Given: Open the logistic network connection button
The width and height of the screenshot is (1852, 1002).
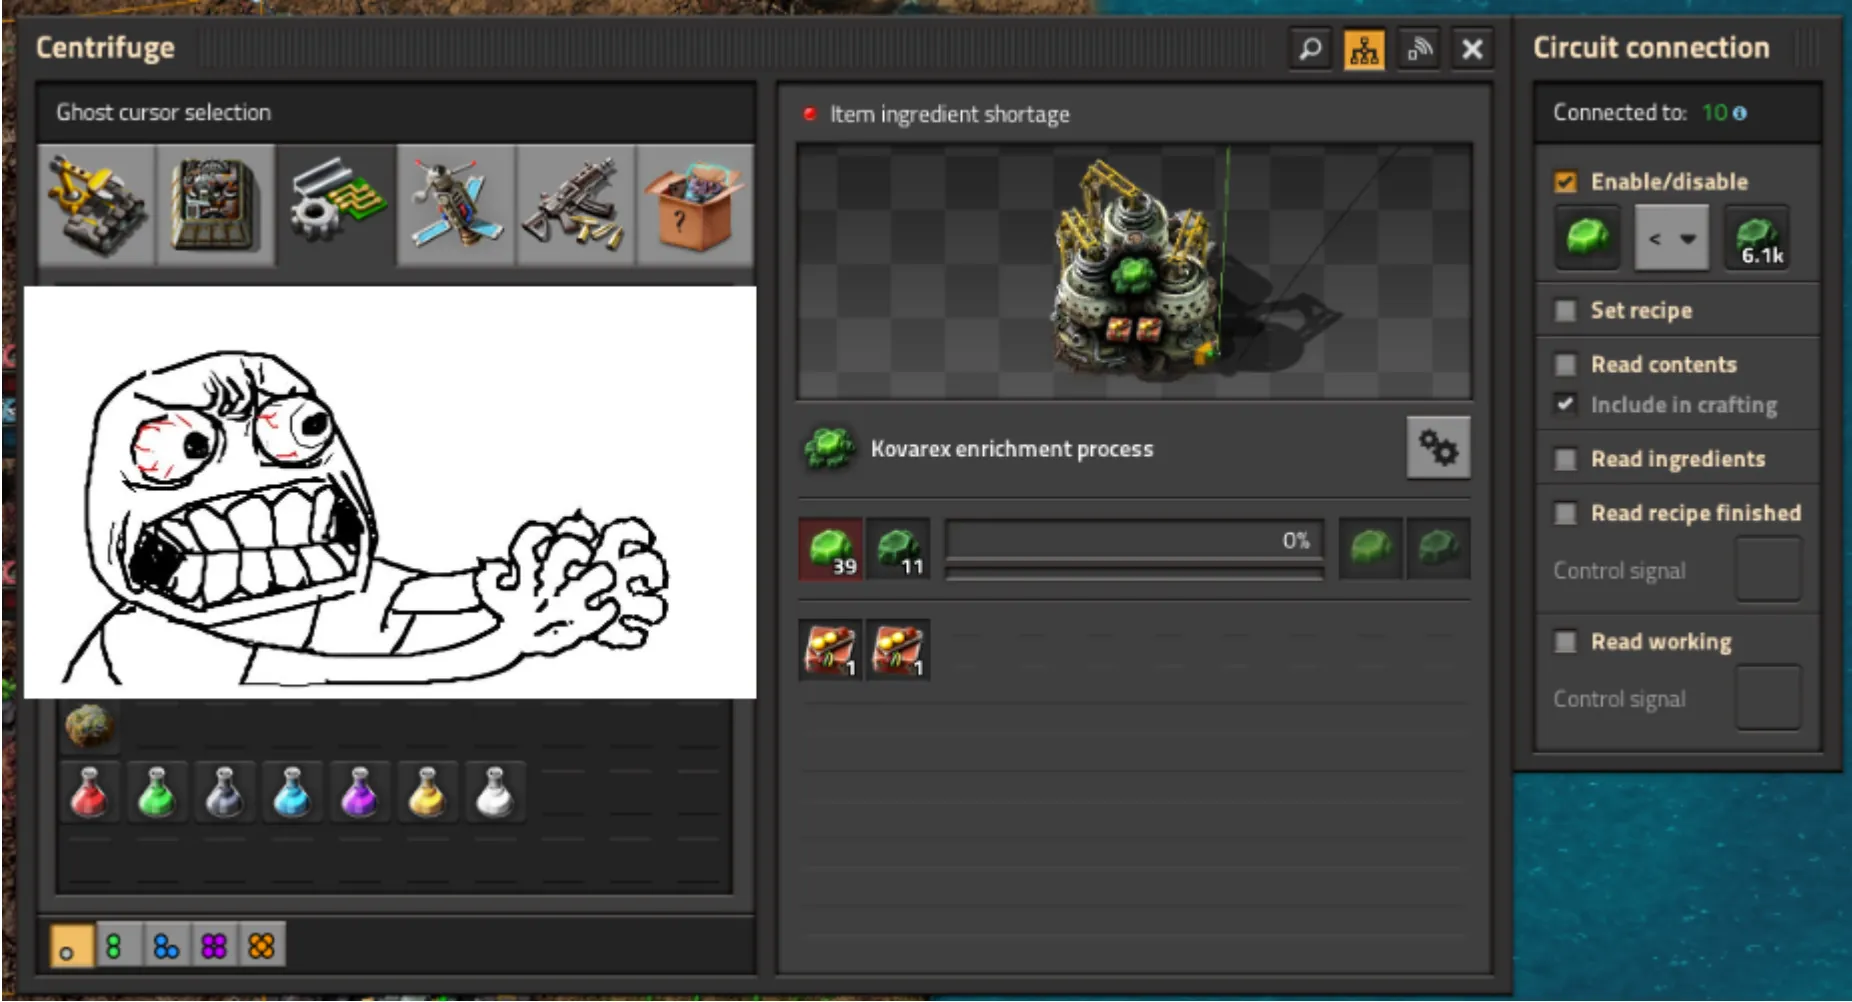Looking at the screenshot, I should [1419, 49].
